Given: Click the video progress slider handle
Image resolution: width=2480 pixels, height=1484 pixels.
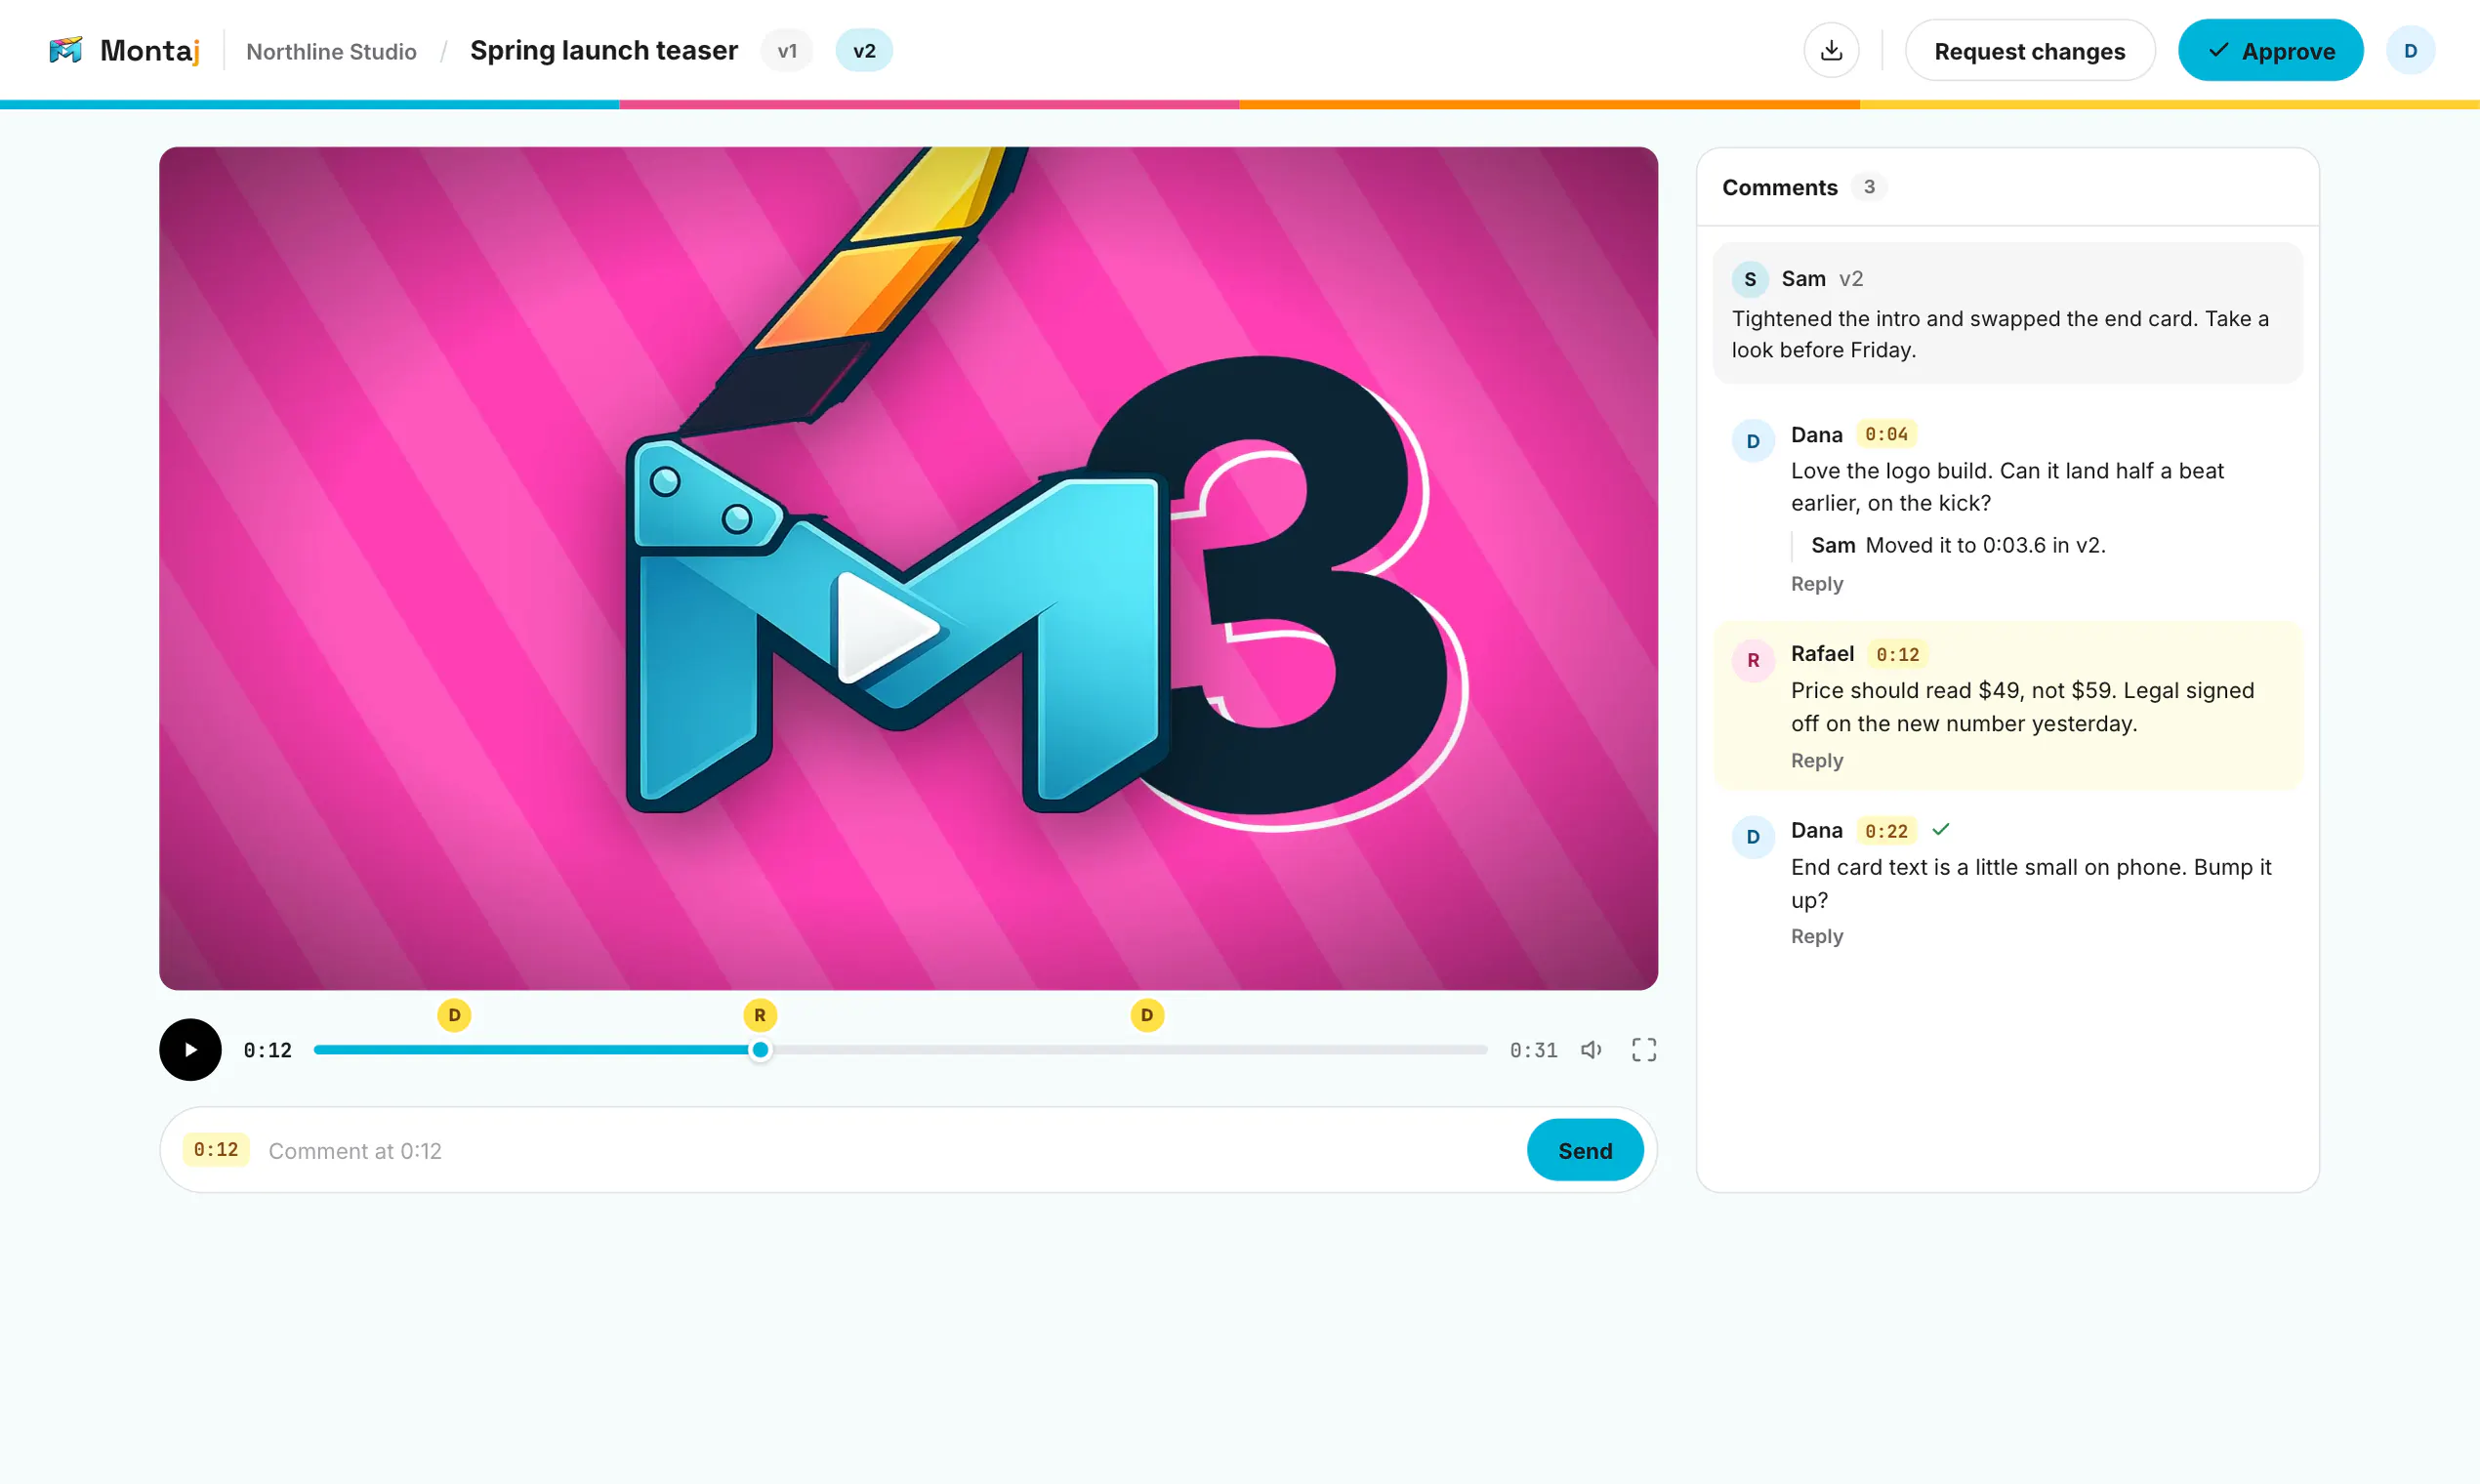Looking at the screenshot, I should coord(760,1049).
